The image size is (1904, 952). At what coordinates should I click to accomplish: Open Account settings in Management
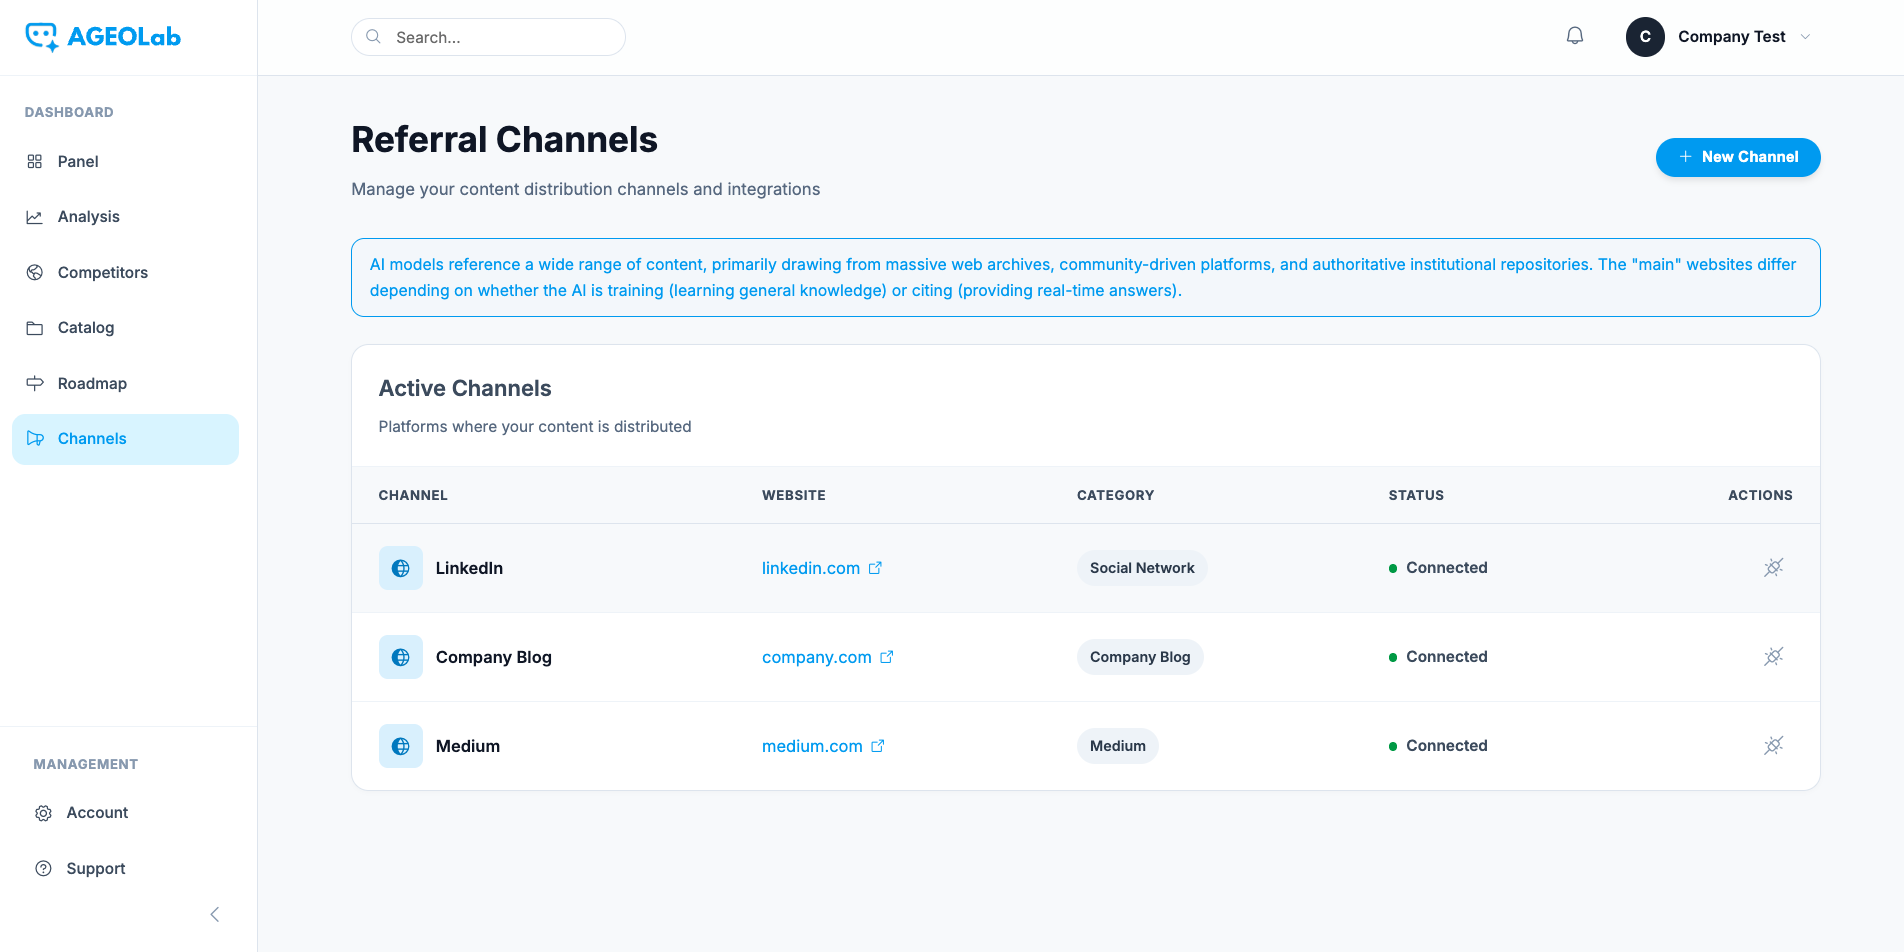[97, 813]
